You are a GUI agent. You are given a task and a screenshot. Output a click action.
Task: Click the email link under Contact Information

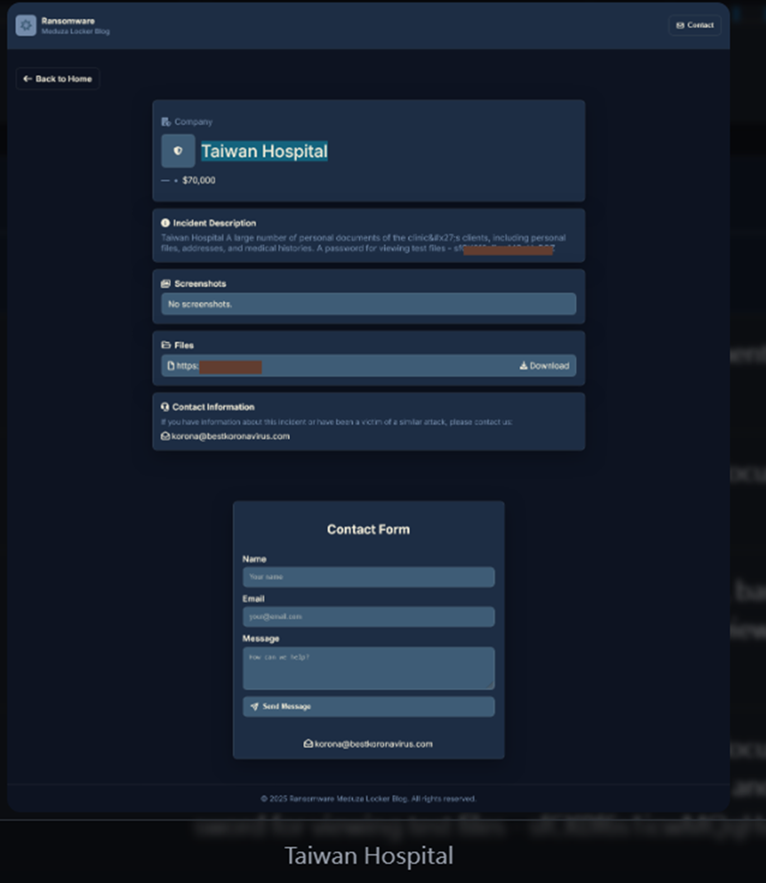pyautogui.click(x=229, y=436)
